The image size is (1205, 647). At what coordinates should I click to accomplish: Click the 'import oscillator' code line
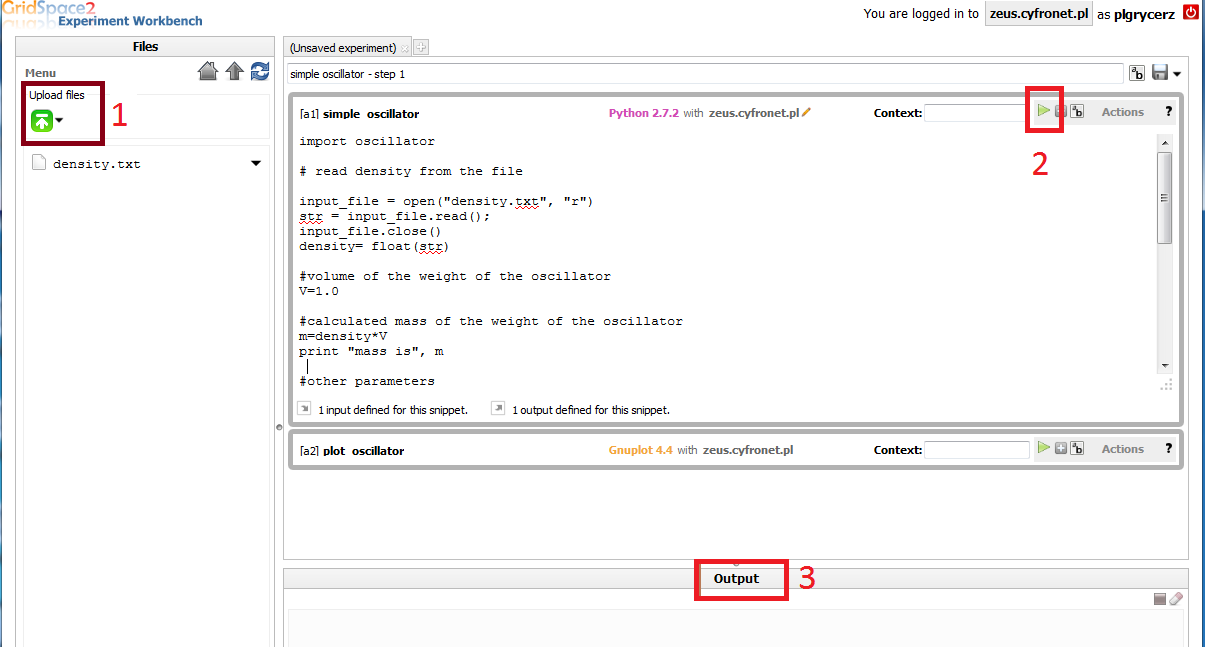[x=367, y=141]
